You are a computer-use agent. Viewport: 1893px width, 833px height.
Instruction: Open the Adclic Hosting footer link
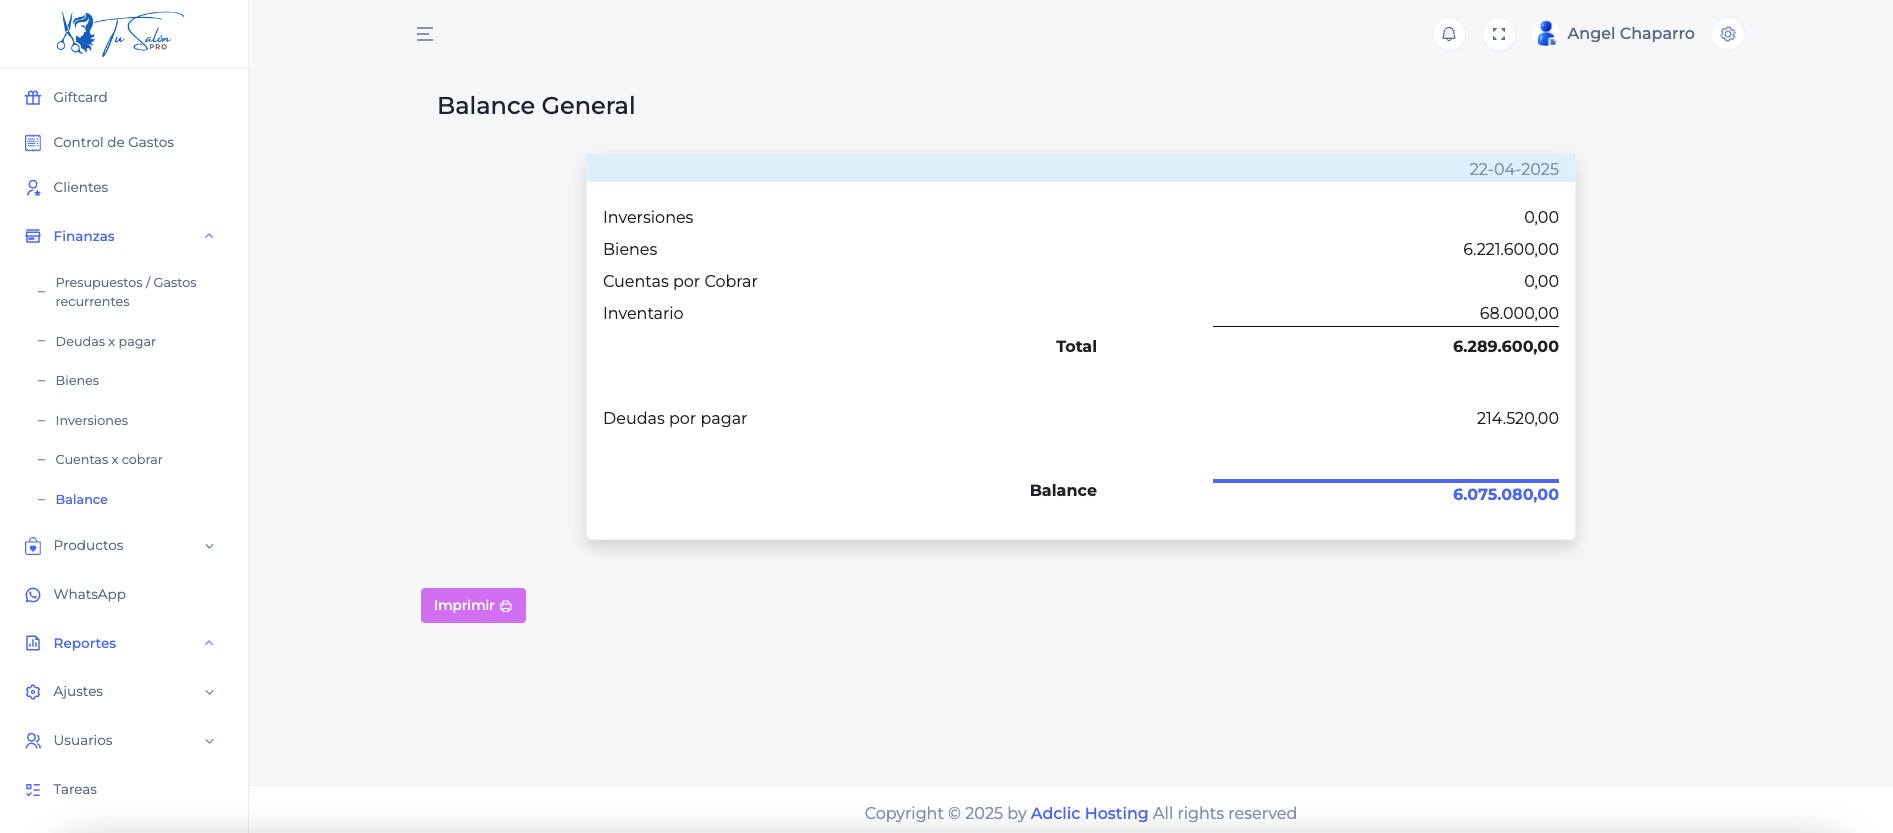coord(1088,814)
